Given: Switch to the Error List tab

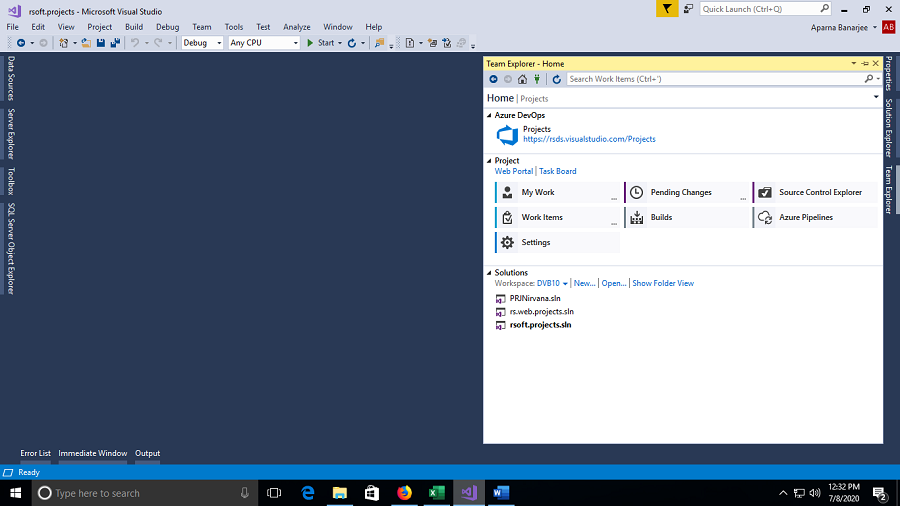Looking at the screenshot, I should (x=36, y=453).
